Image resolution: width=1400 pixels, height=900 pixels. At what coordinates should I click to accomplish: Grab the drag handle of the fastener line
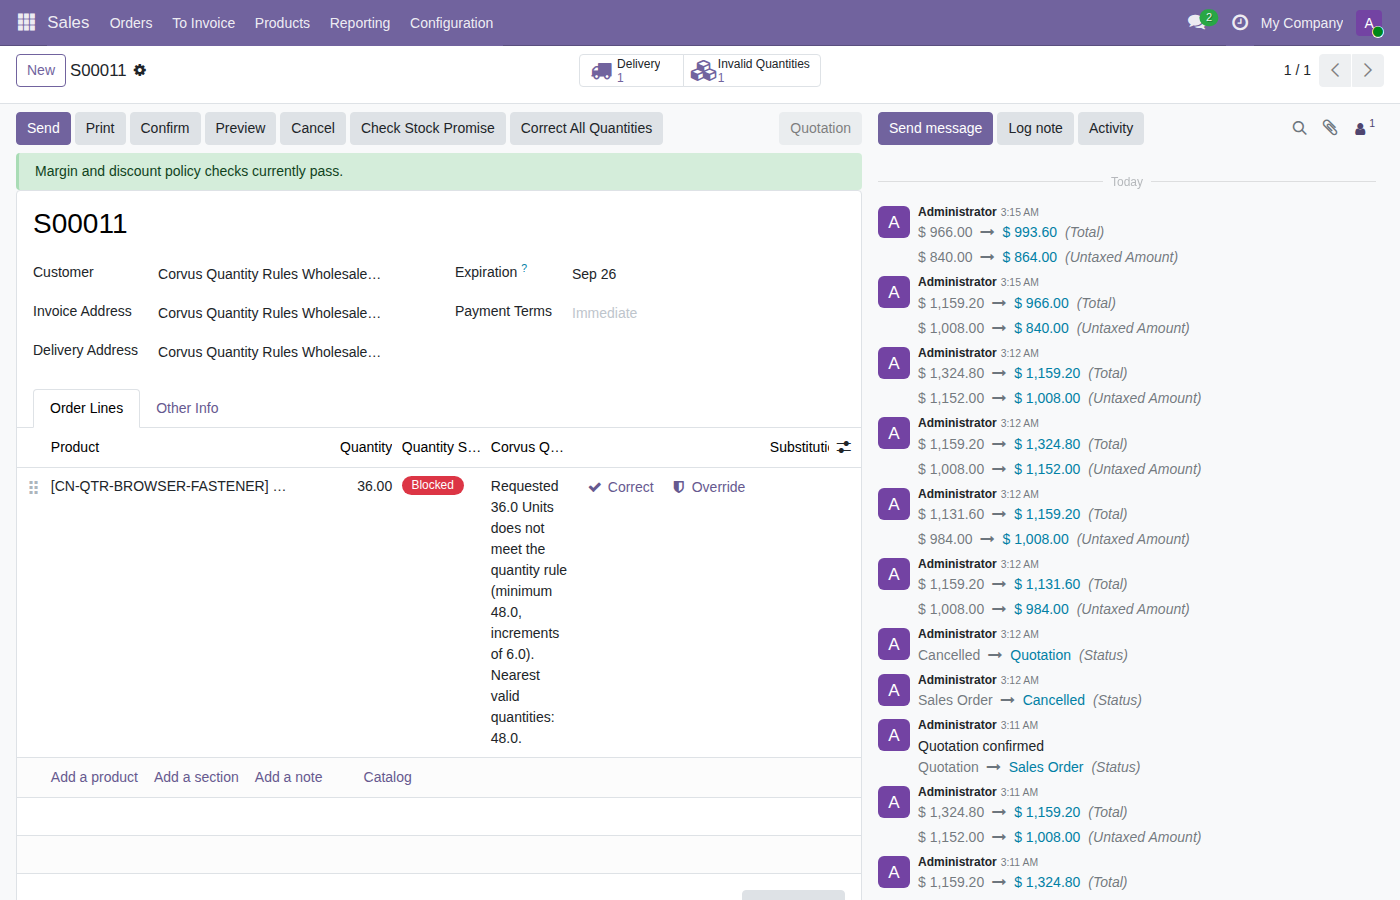click(33, 487)
